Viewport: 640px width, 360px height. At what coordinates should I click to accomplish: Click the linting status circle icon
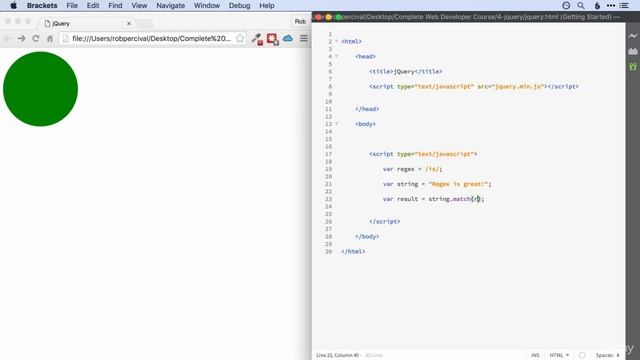coord(582,356)
